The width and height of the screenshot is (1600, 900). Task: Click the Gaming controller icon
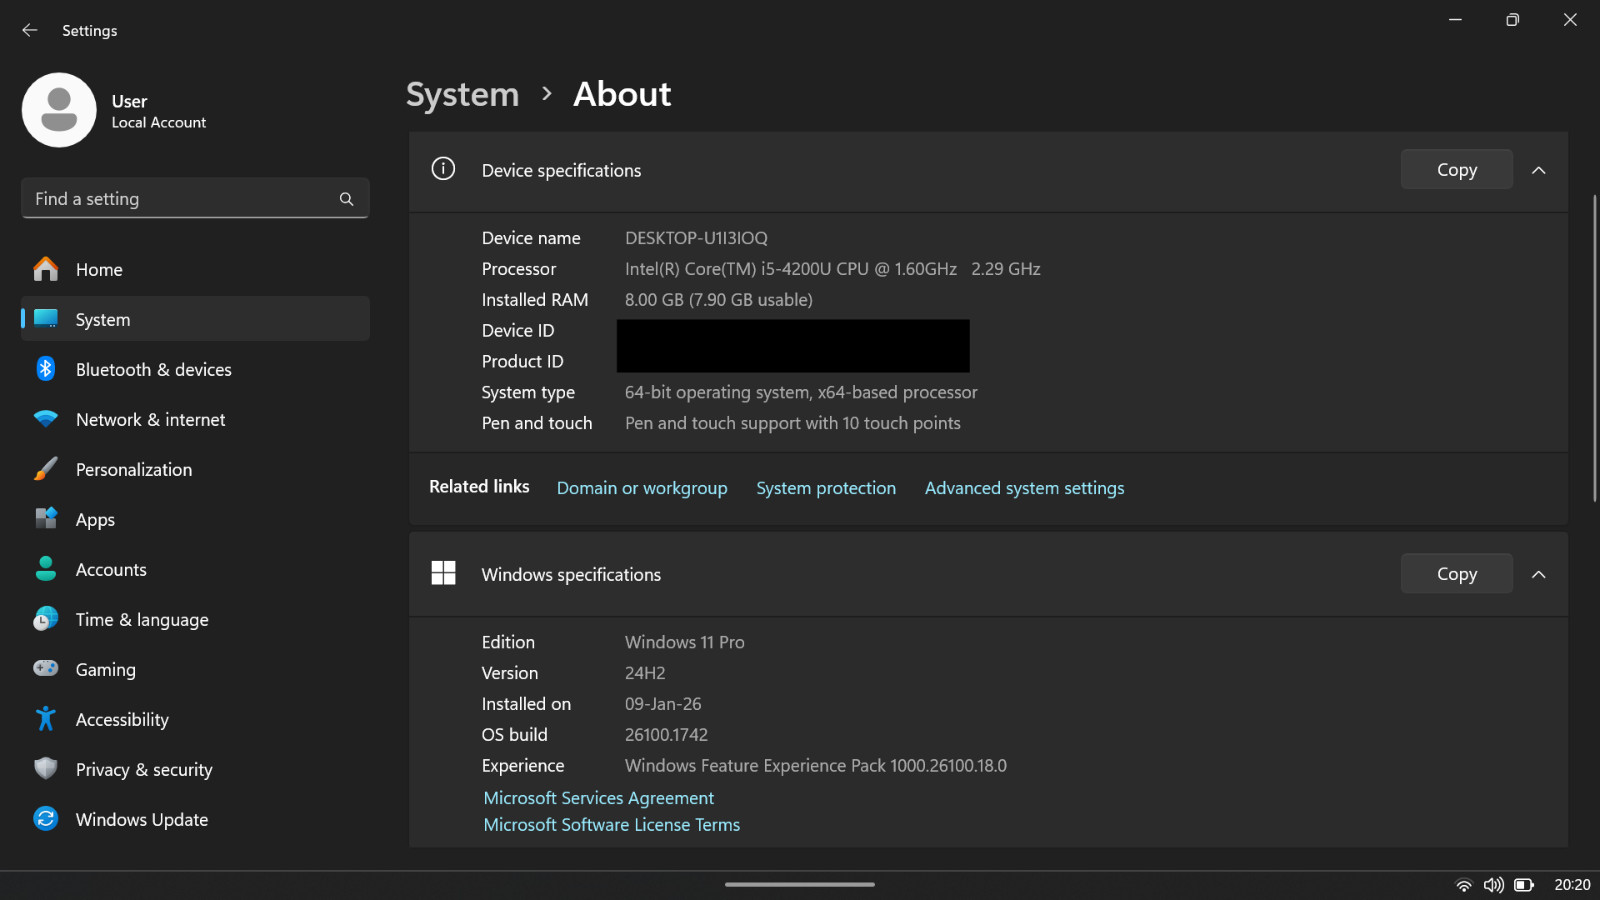tap(46, 668)
